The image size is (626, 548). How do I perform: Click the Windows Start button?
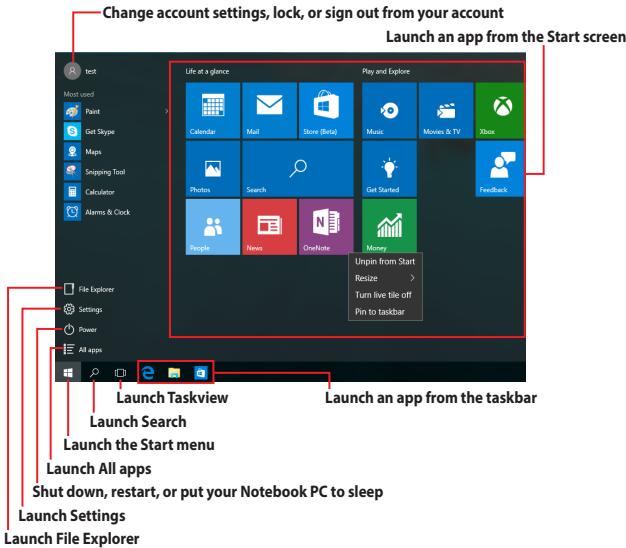click(68, 372)
